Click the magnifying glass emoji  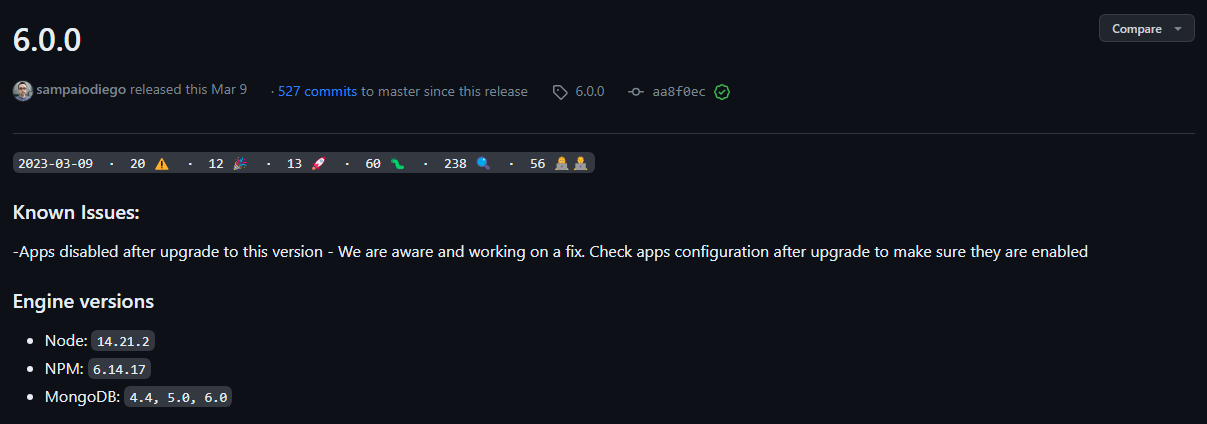(483, 164)
